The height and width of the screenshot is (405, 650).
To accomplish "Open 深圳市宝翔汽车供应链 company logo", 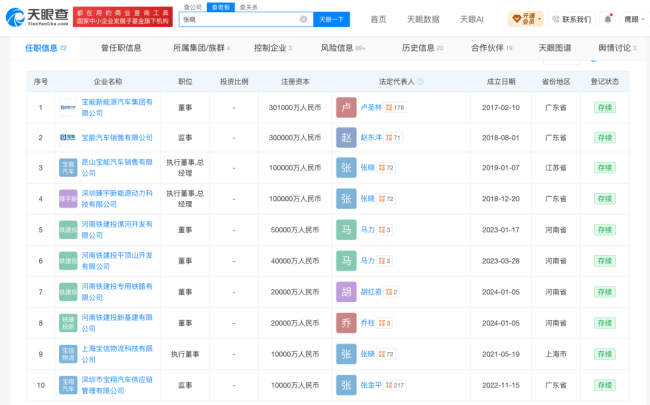I will (68, 385).
